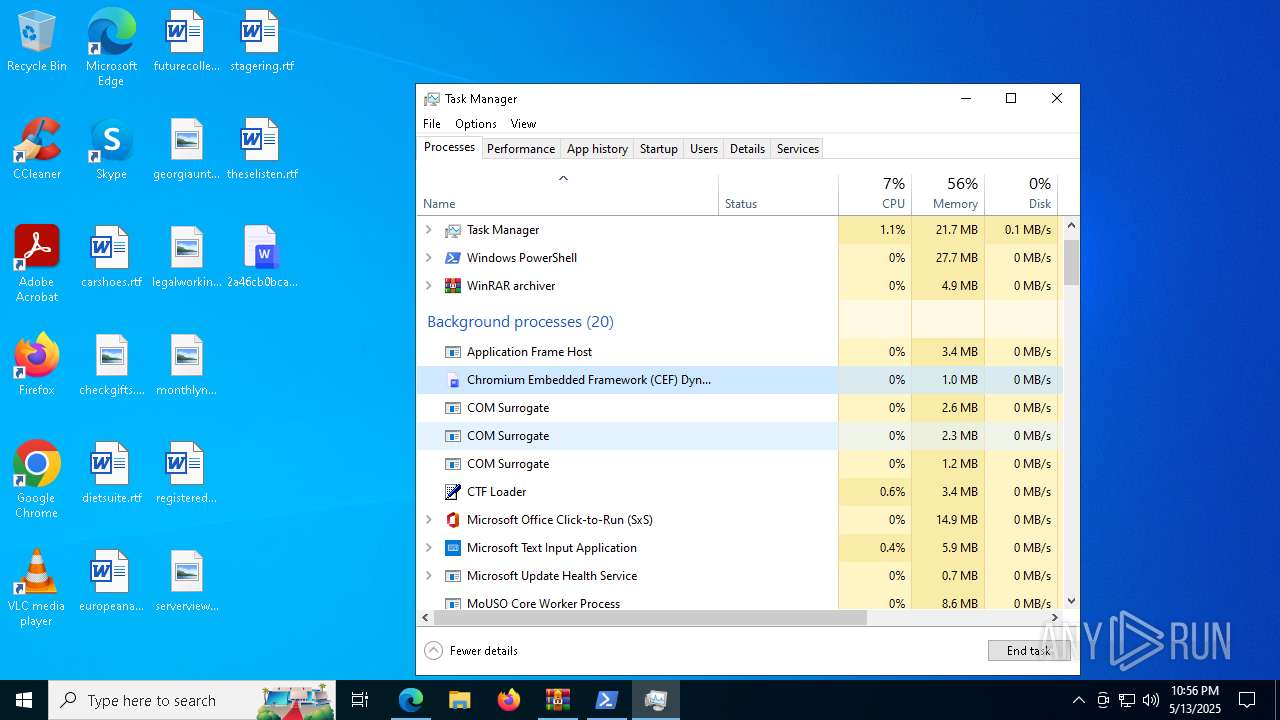Show hidden icons in system tray

[x=1078, y=700]
